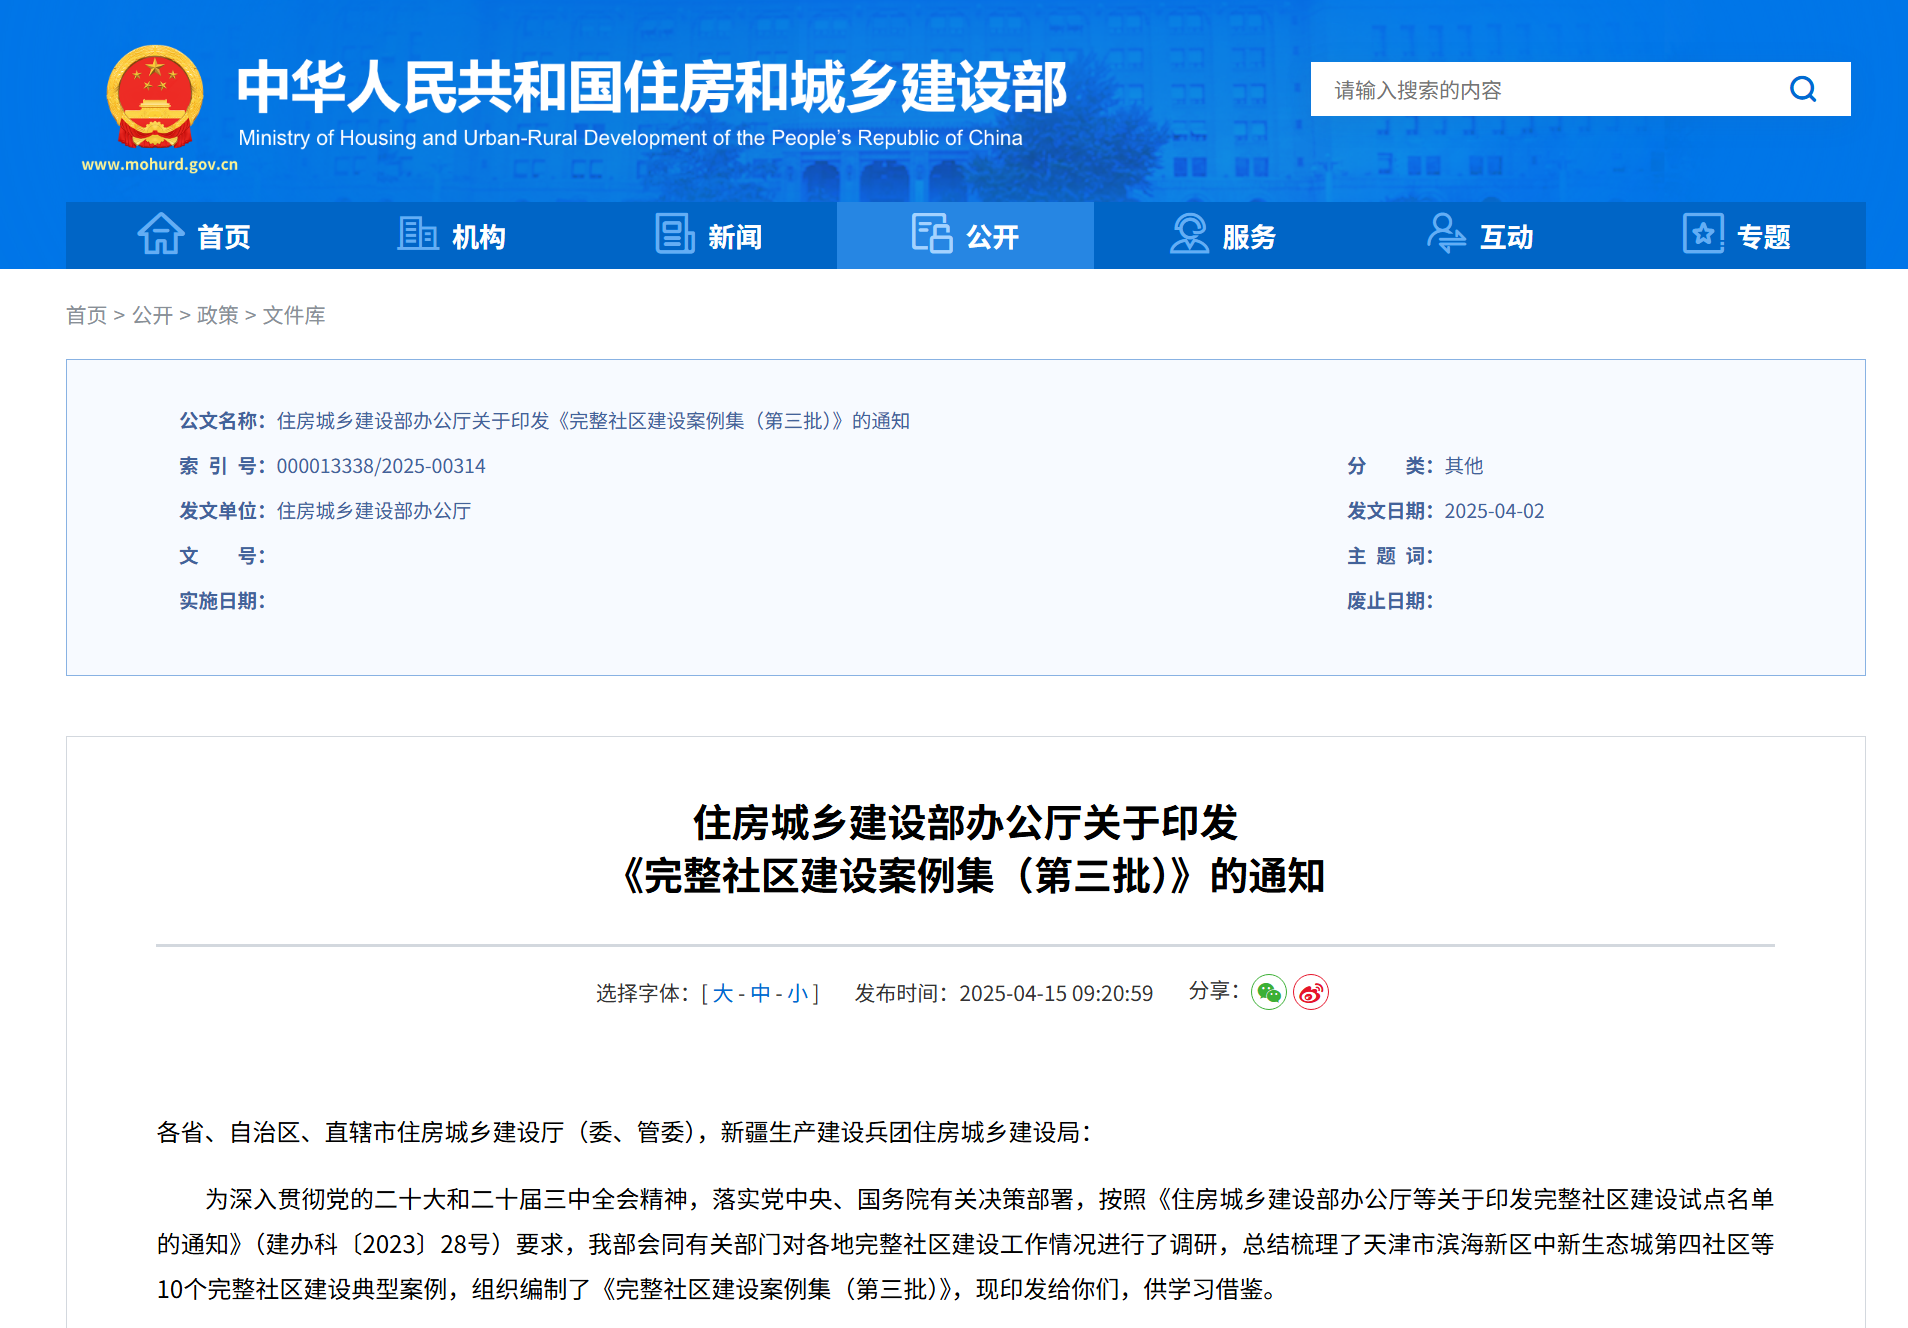The image size is (1908, 1328).
Task: Click the 公文名称 value text
Action: pos(593,421)
